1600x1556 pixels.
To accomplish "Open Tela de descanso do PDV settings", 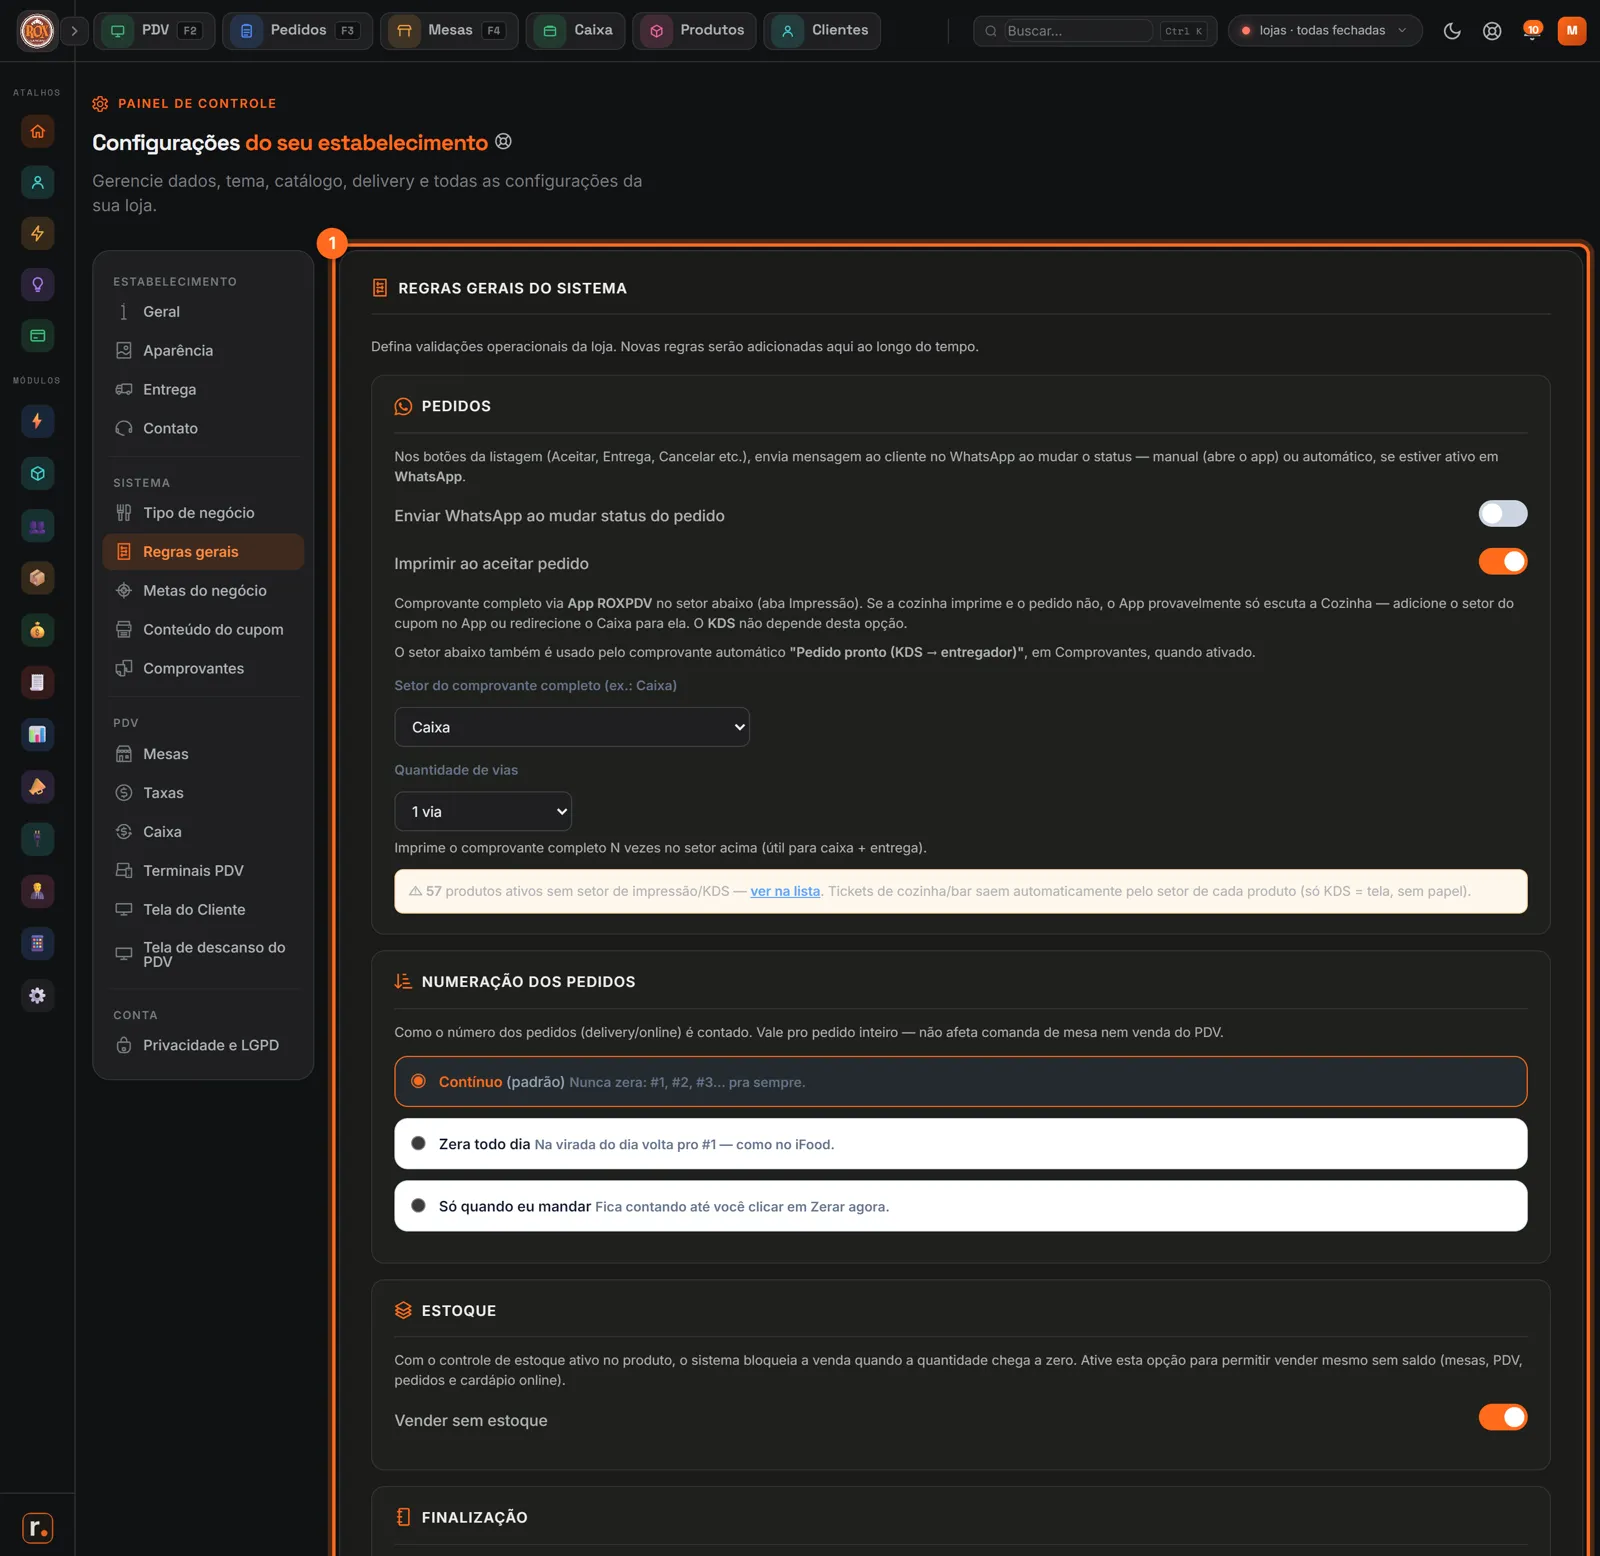I will click(203, 955).
